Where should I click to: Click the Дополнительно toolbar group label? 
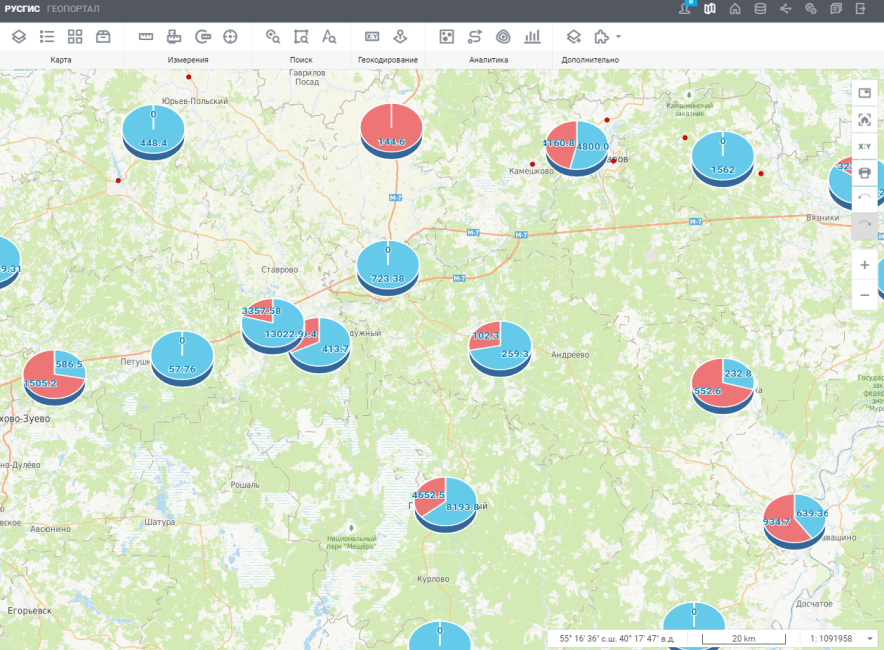tap(590, 59)
